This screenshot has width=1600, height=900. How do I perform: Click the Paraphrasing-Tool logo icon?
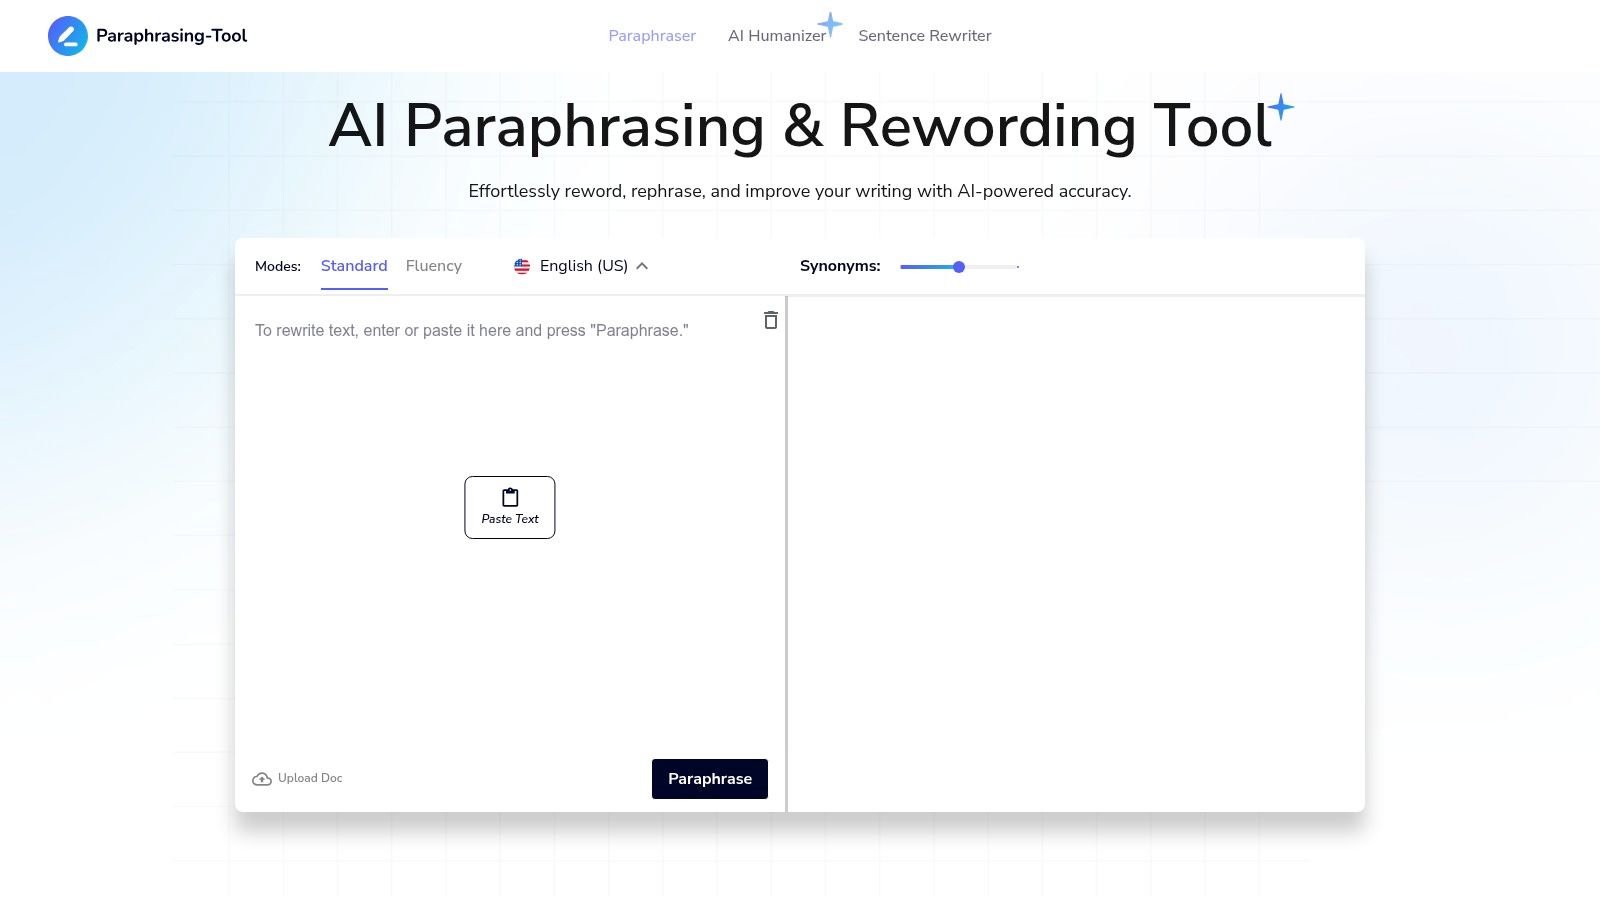click(x=68, y=36)
